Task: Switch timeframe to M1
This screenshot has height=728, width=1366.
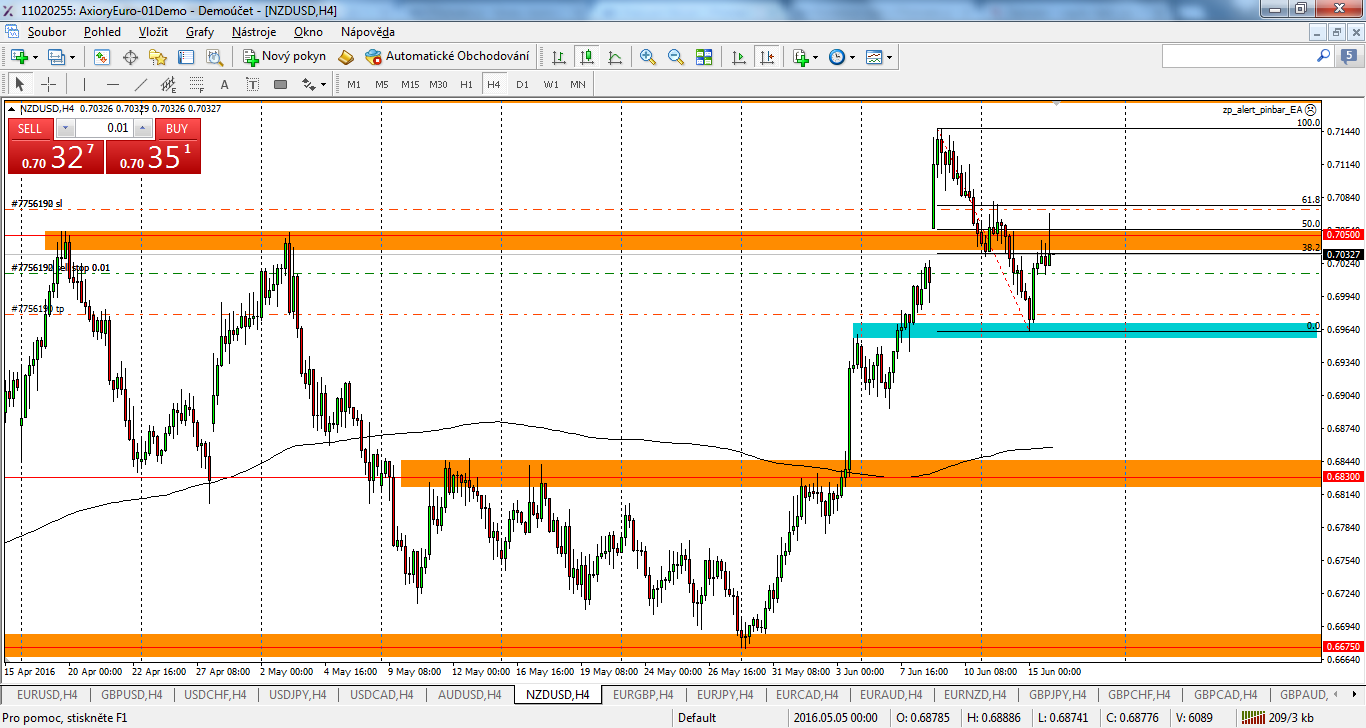Action: [x=354, y=84]
